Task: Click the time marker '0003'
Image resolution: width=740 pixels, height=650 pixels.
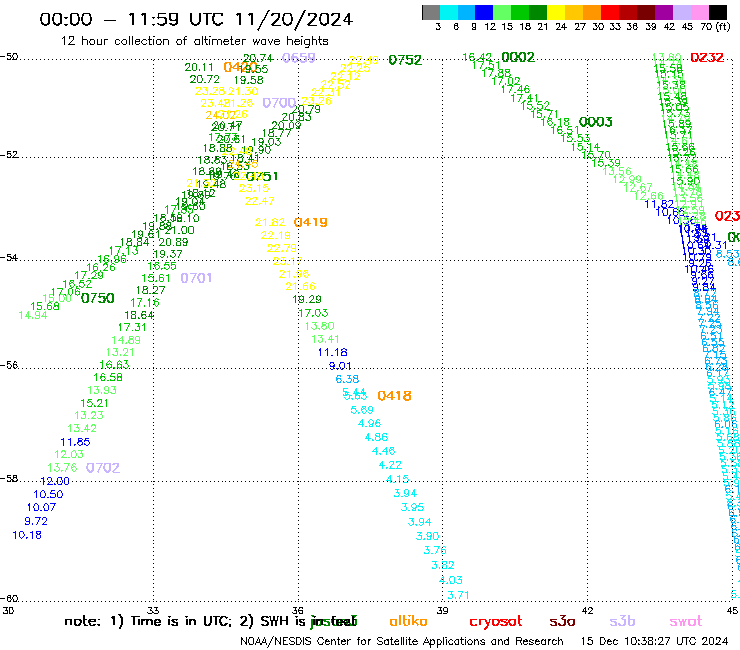Action: 595,122
